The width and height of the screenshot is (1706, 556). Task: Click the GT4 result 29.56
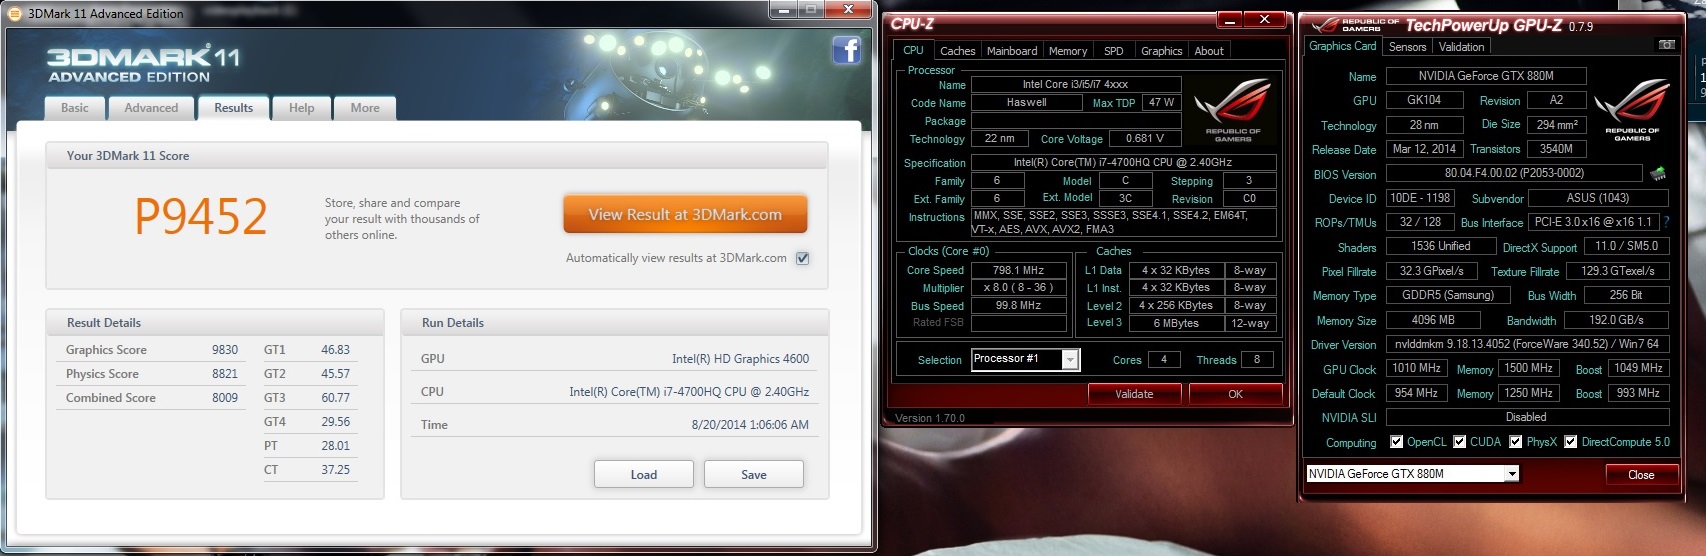click(x=335, y=422)
